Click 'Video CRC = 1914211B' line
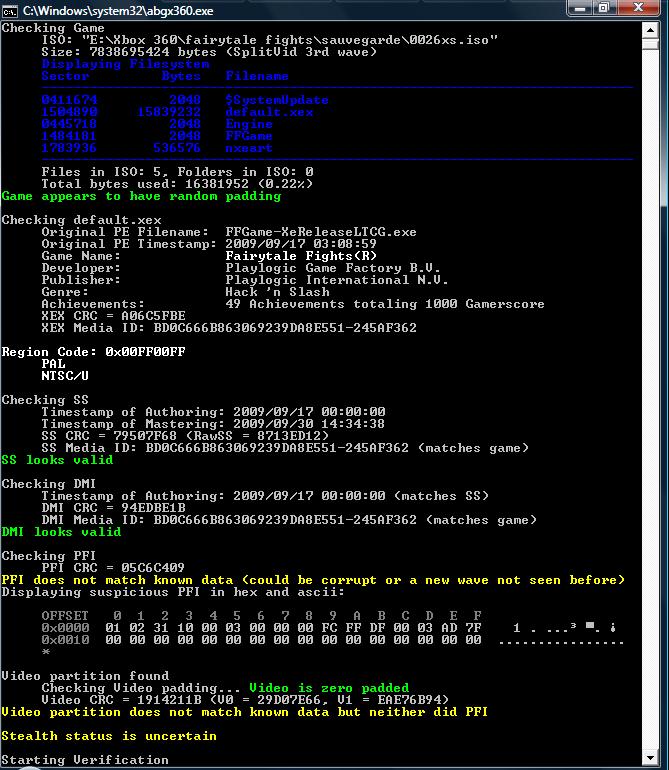 click(245, 700)
